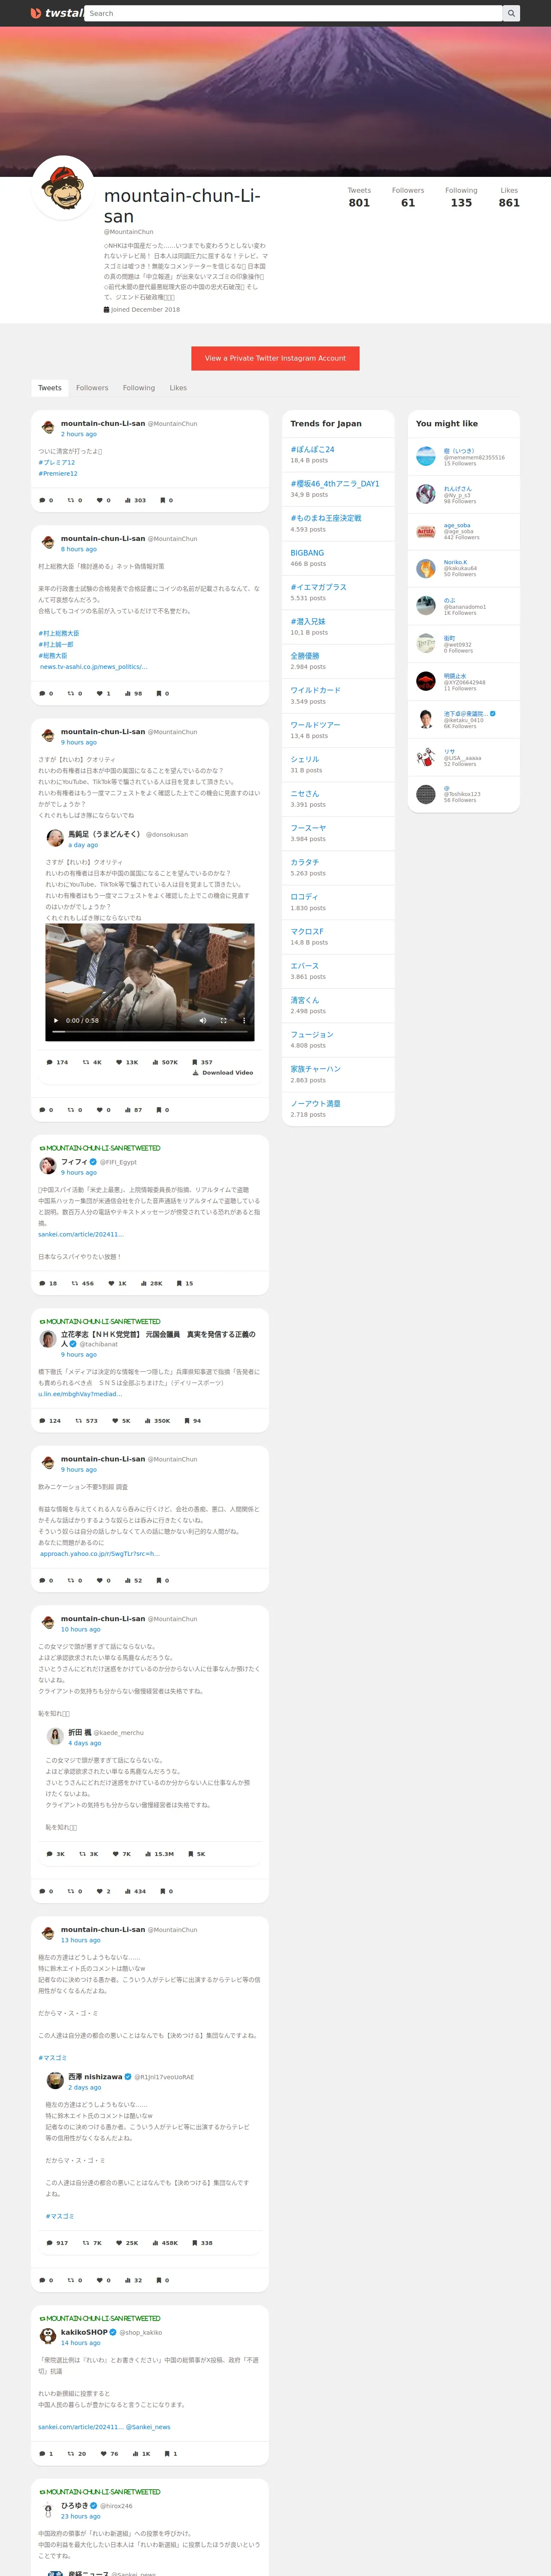Switch to the Followers tab
The height and width of the screenshot is (2576, 551).
coord(92,388)
